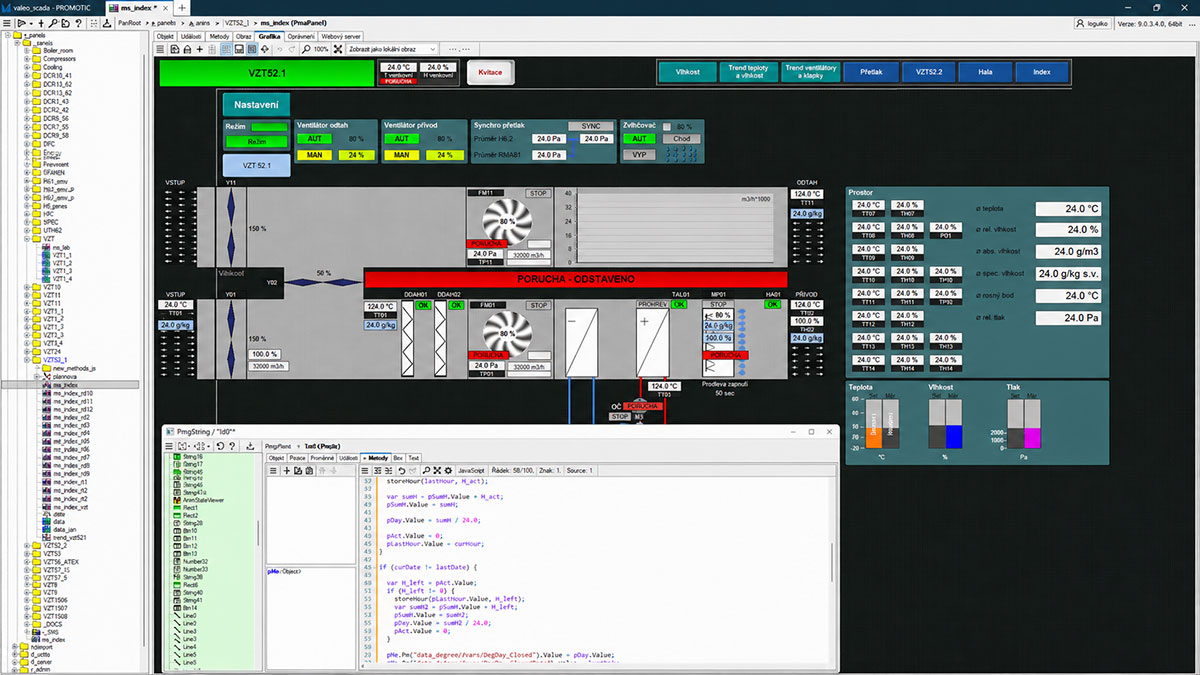Click the zoom magnifier icon beside 100%

306,49
